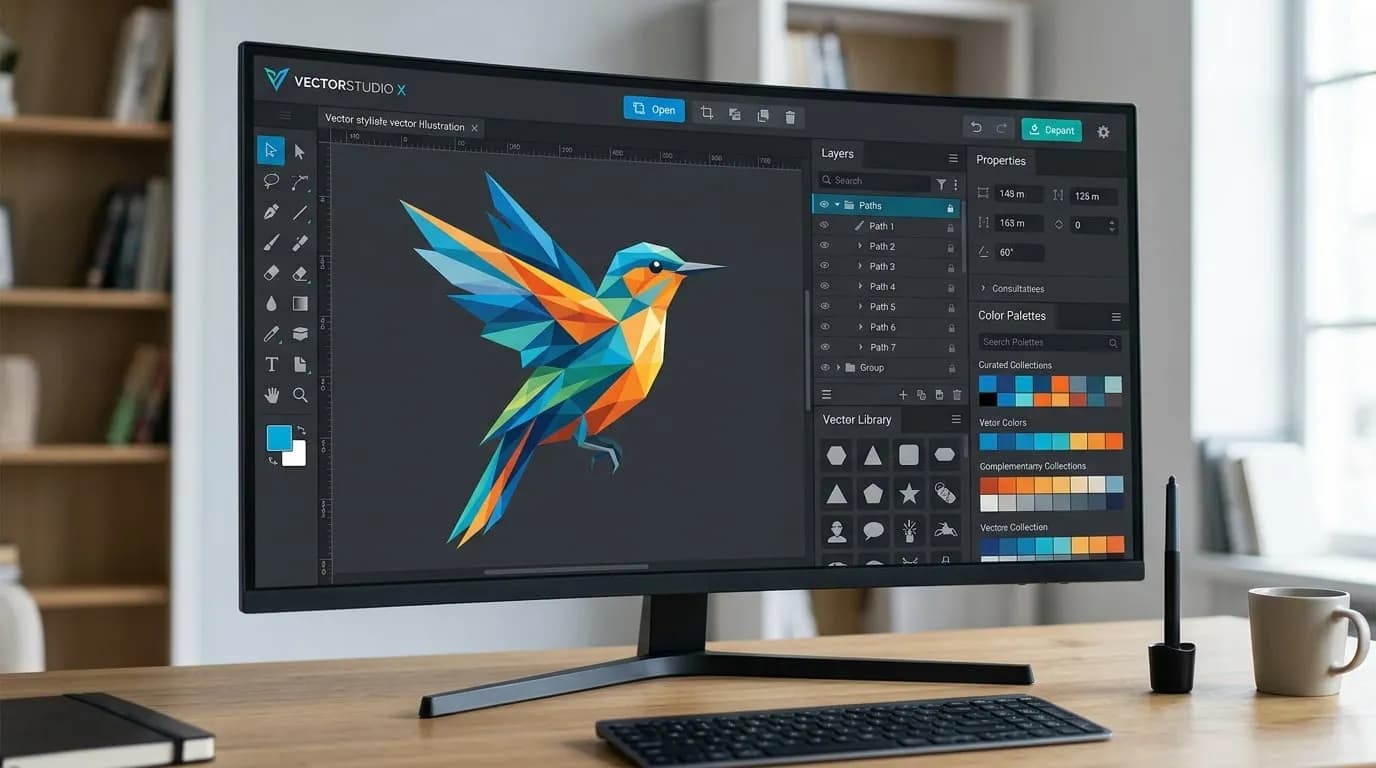This screenshot has width=1376, height=768.
Task: Select the Zoom magnifier tool
Action: 300,396
